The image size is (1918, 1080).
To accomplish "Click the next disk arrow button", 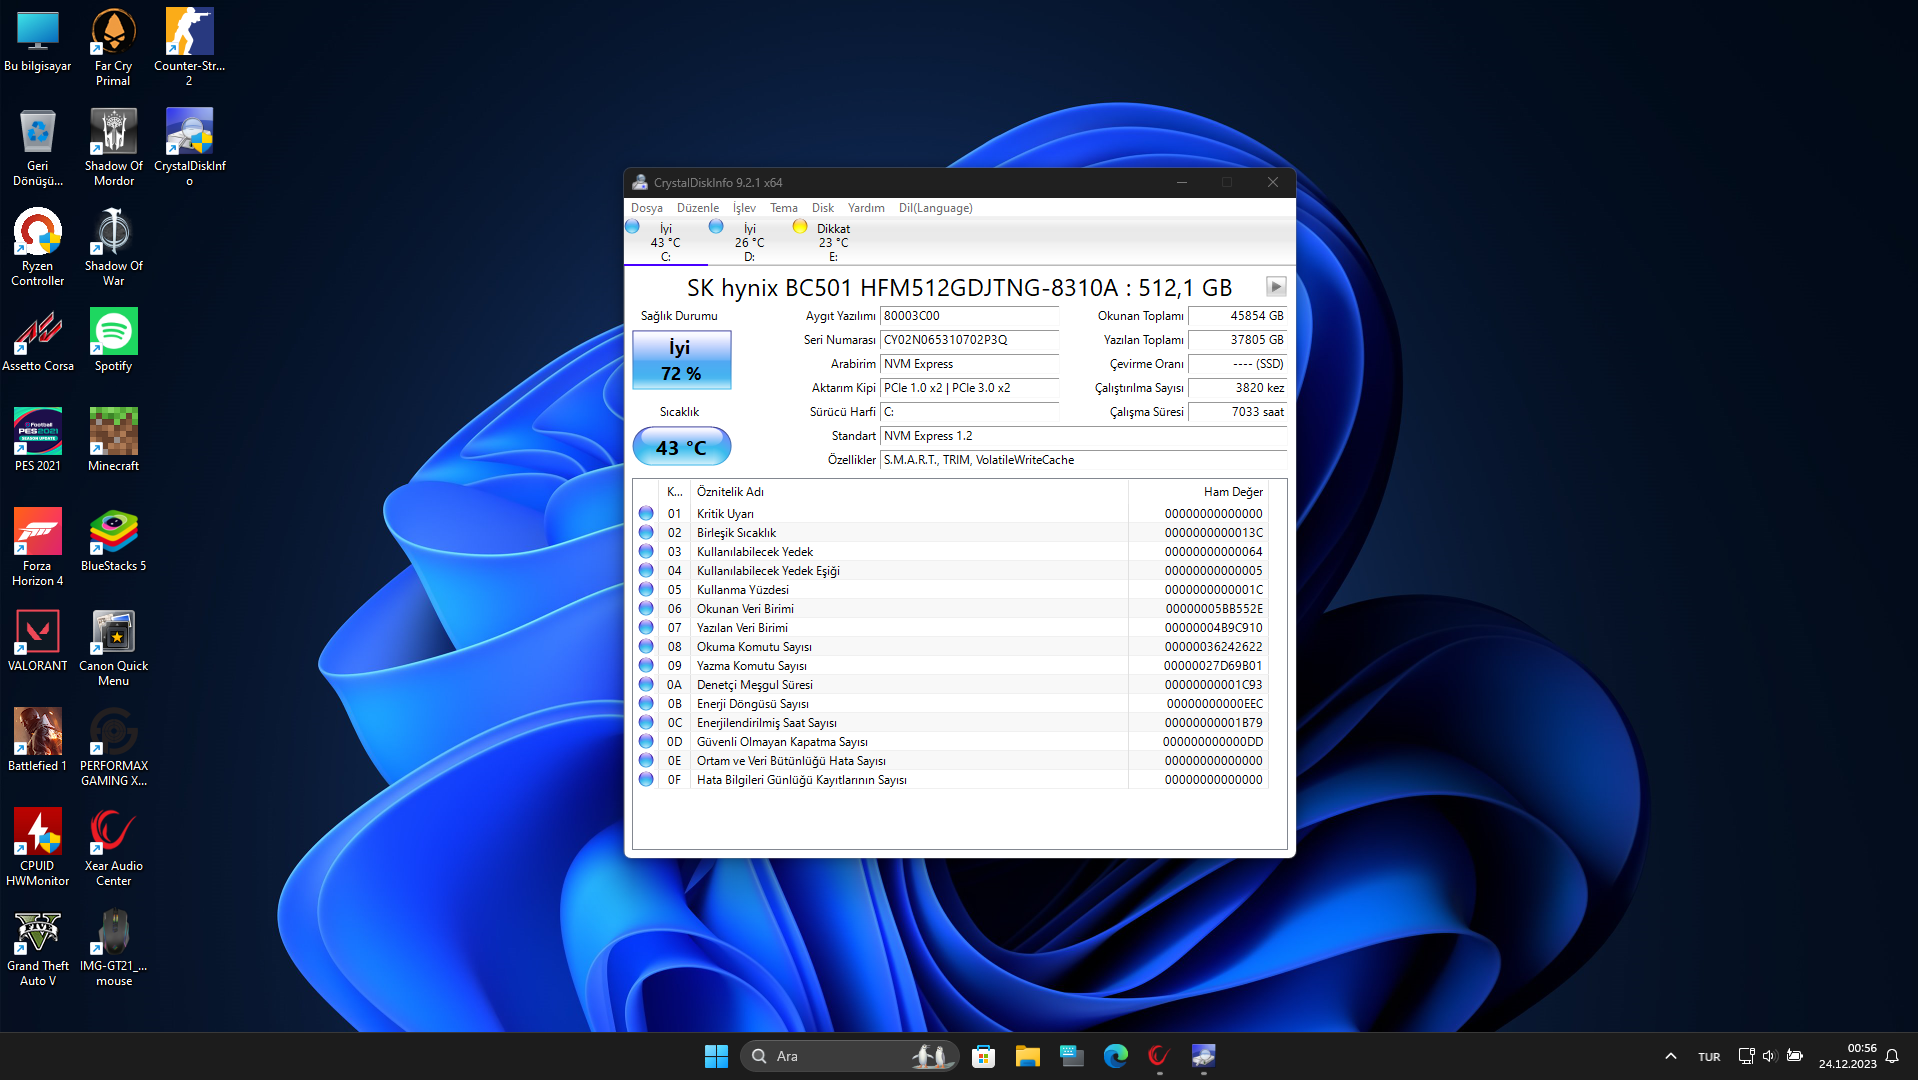I will (1275, 287).
